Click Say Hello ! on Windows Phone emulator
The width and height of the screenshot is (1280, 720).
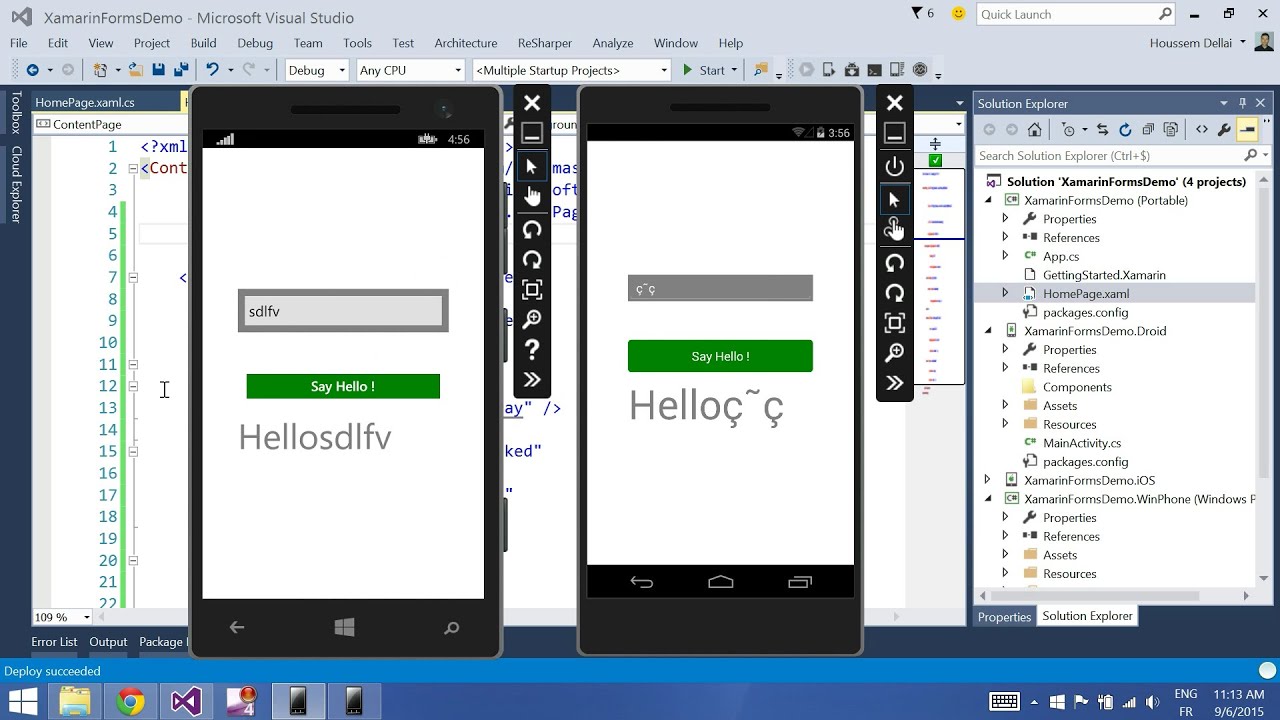pos(343,386)
